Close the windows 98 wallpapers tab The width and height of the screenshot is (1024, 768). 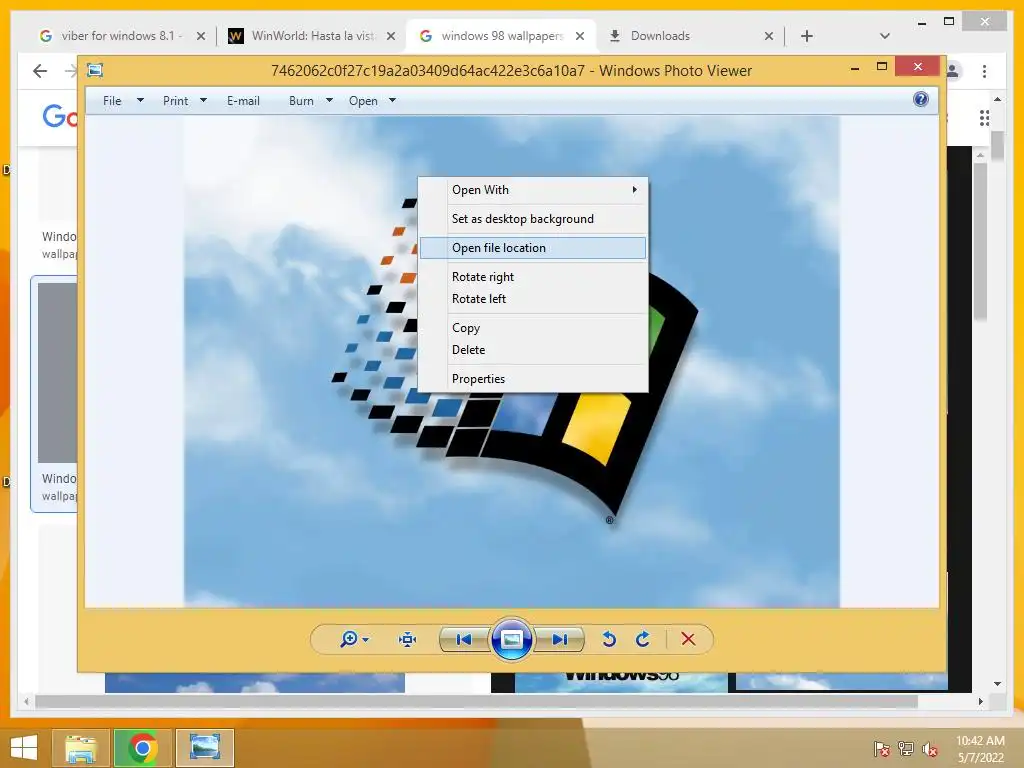[579, 36]
